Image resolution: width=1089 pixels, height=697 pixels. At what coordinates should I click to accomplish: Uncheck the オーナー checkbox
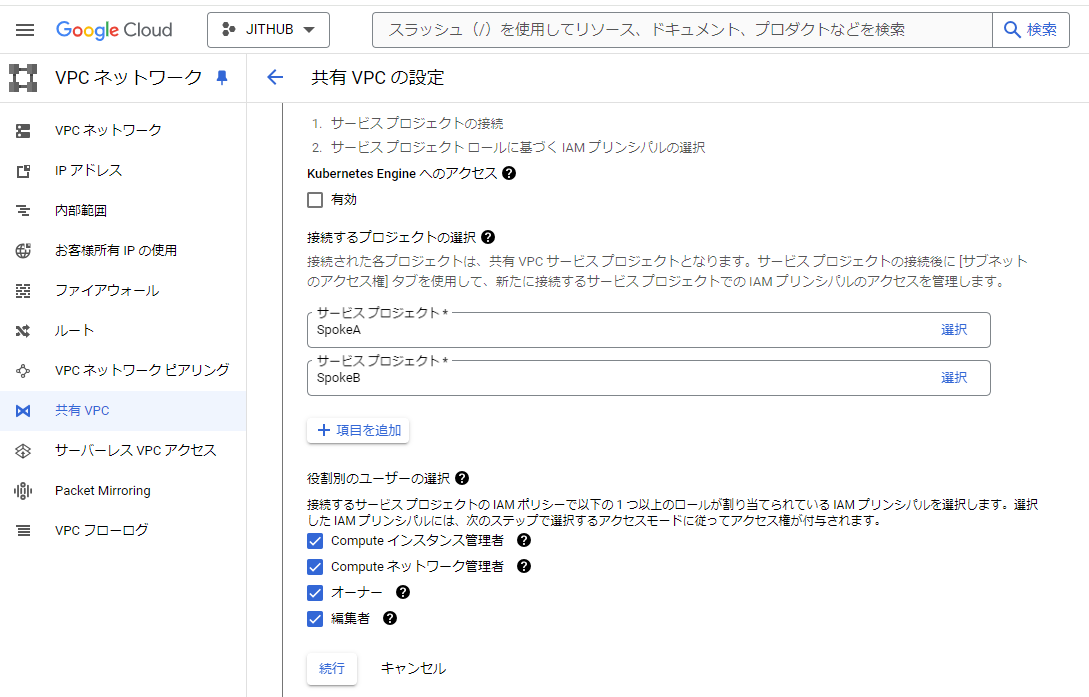point(315,592)
